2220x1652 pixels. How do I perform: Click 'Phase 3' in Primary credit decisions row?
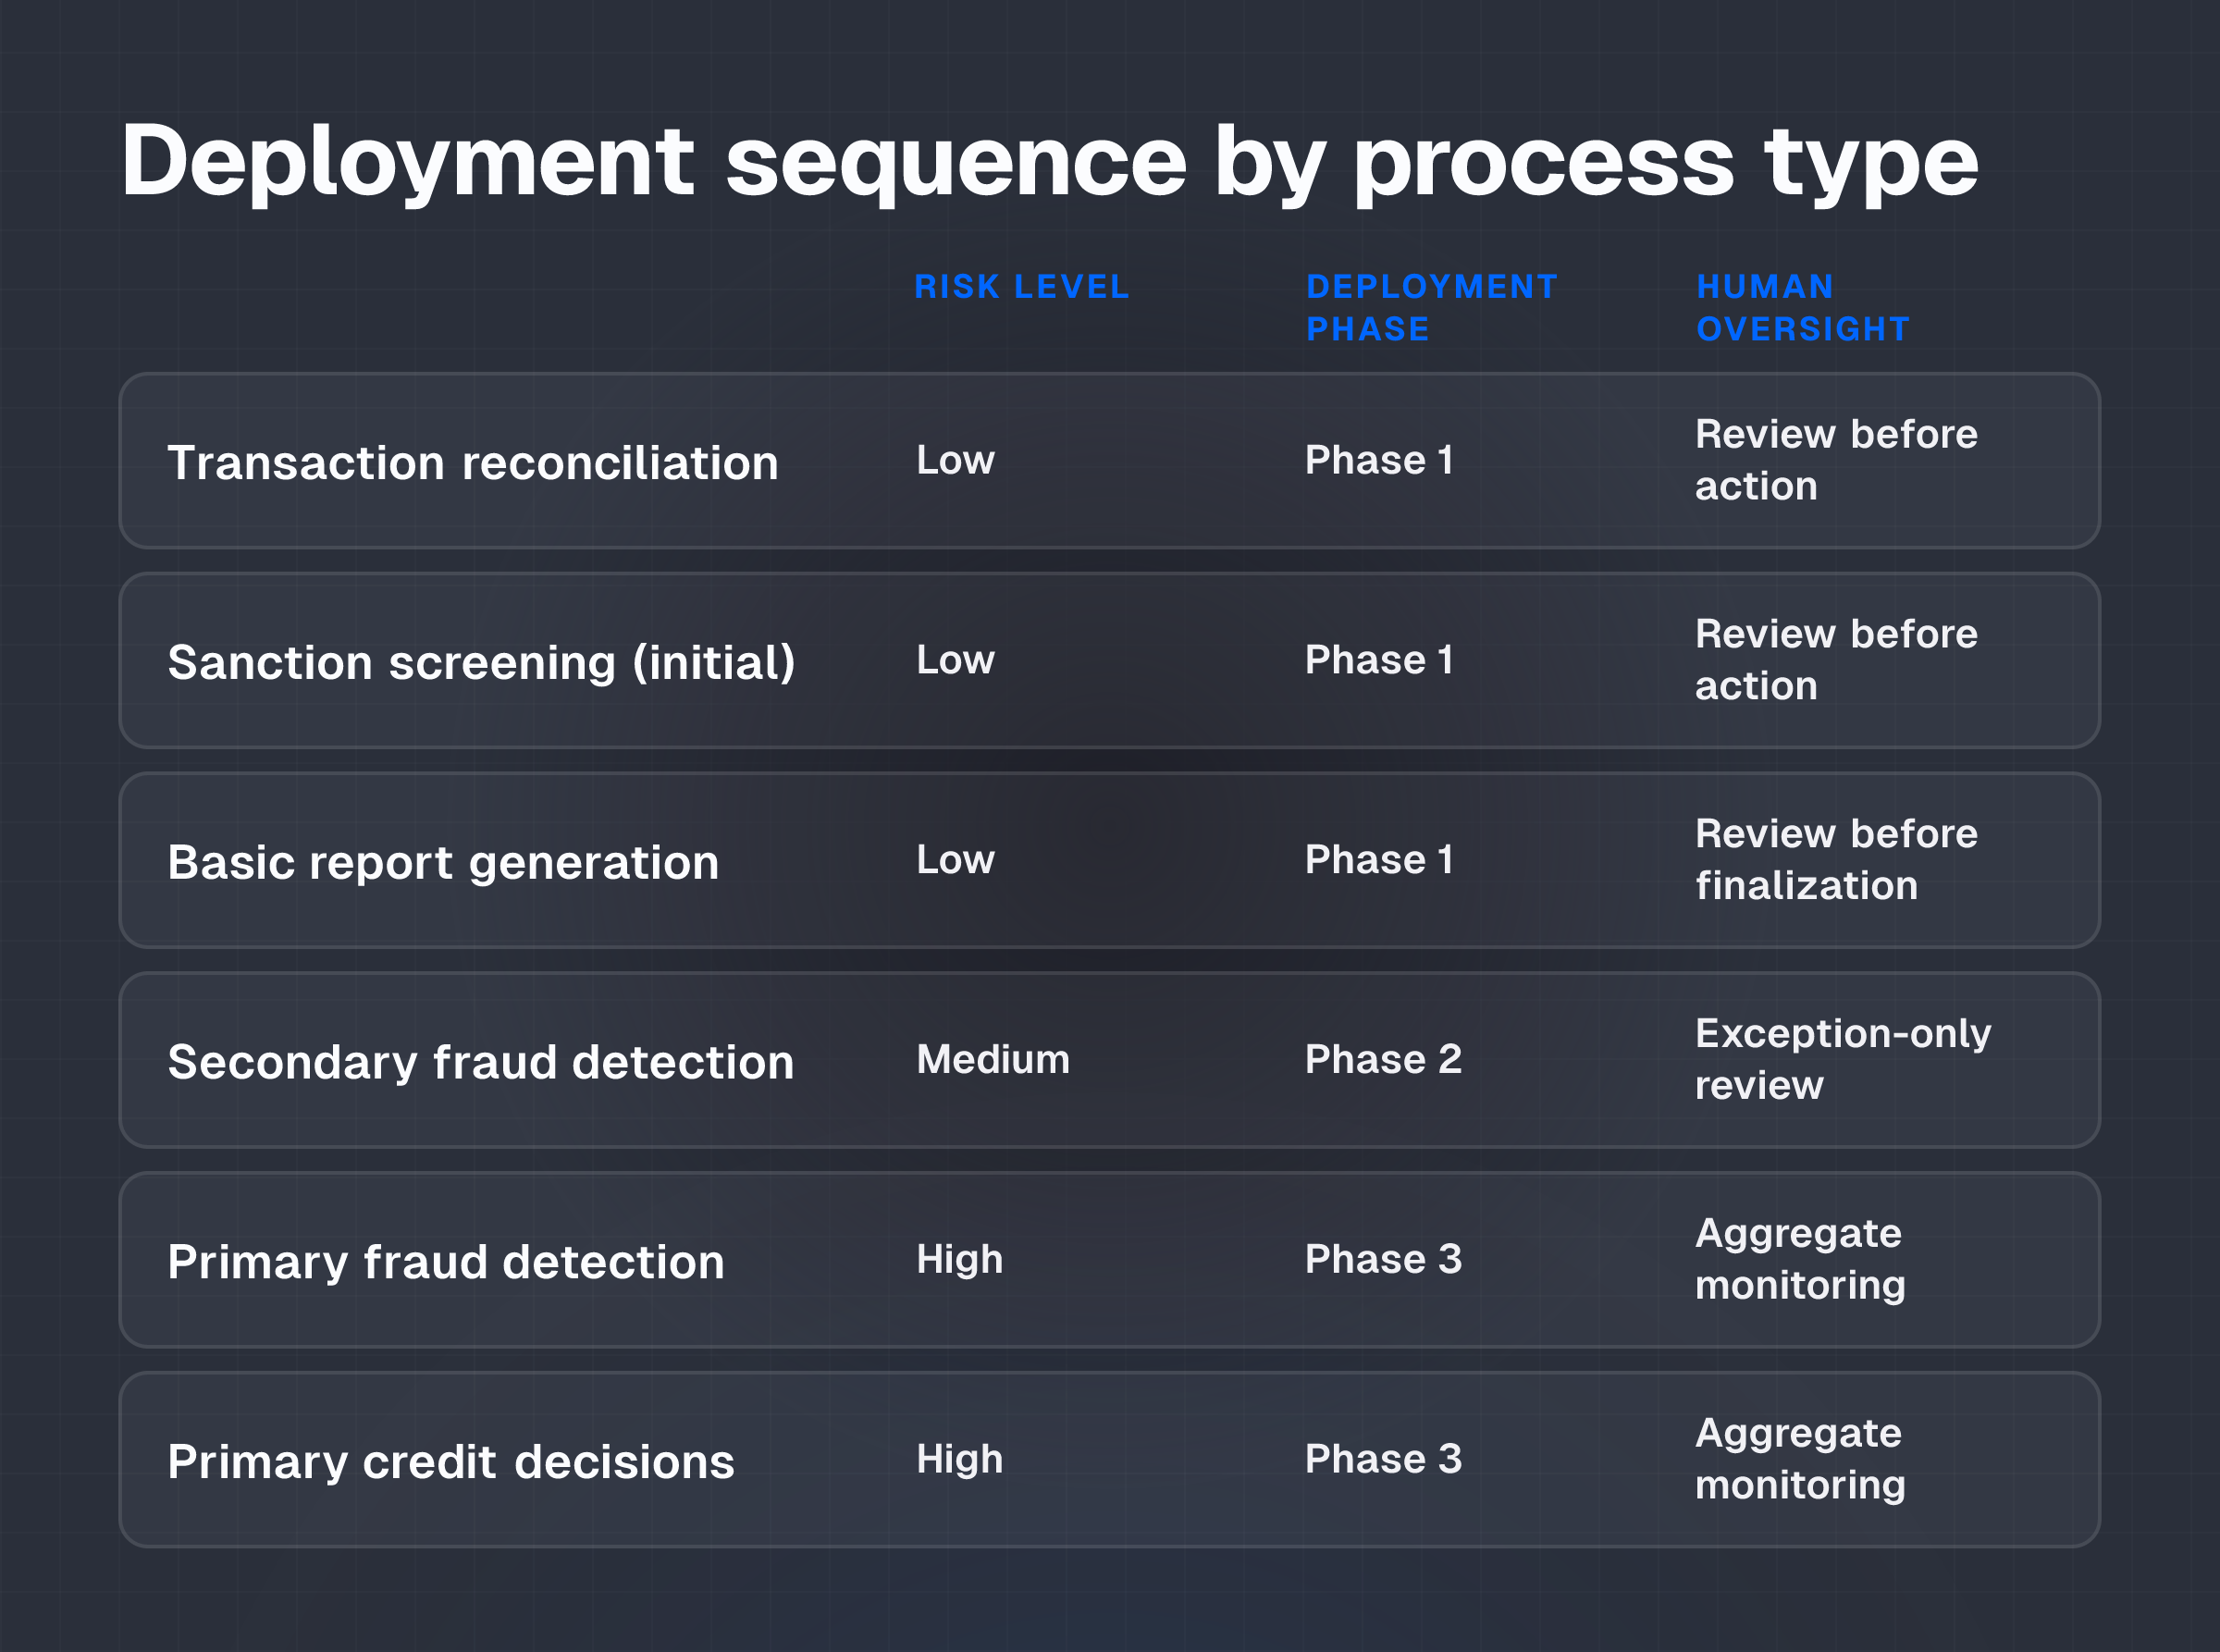click(1383, 1460)
